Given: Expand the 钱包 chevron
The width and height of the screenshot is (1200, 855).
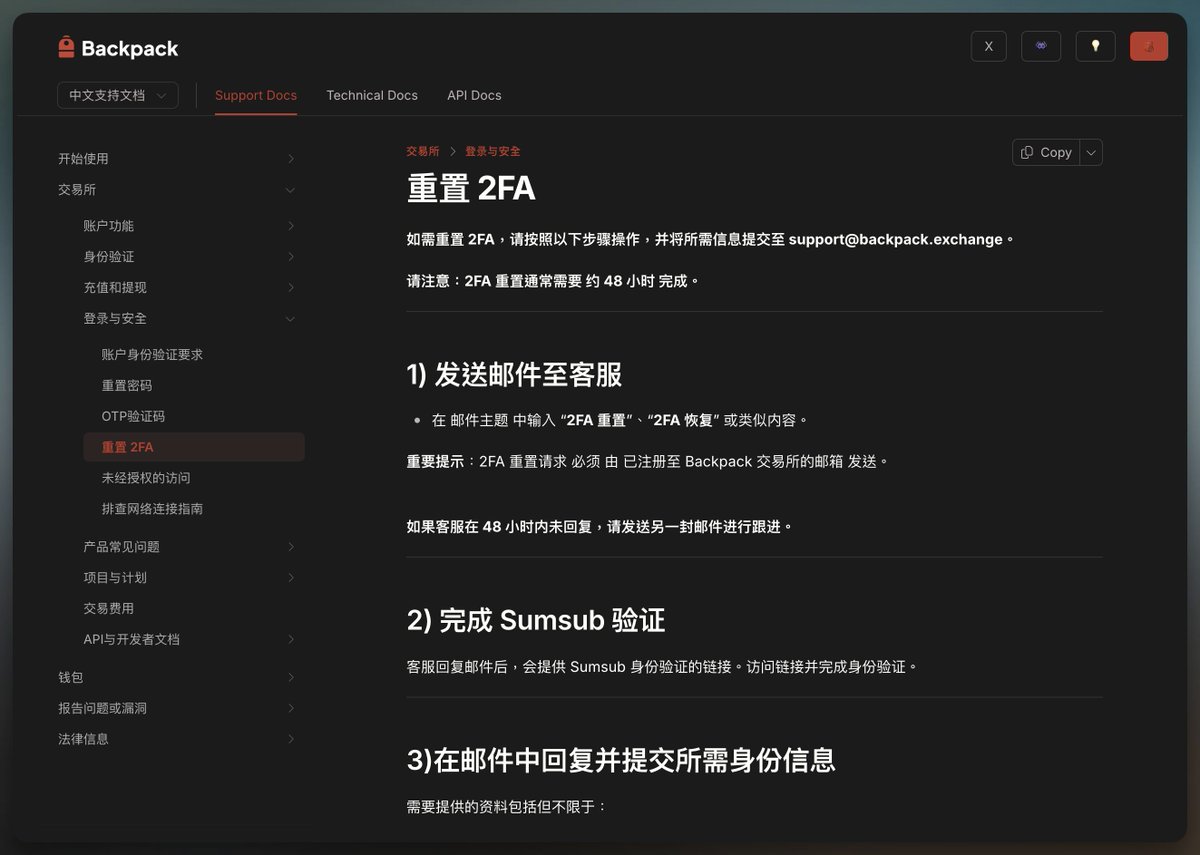Looking at the screenshot, I should tap(291, 677).
